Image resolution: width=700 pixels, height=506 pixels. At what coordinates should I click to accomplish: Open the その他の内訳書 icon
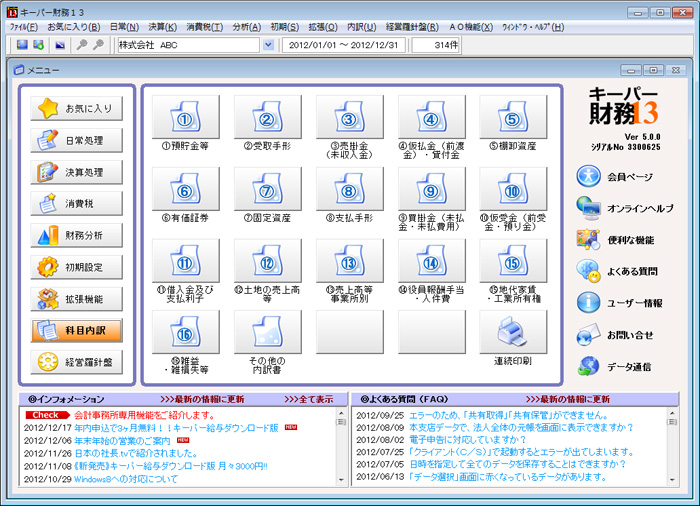point(268,332)
